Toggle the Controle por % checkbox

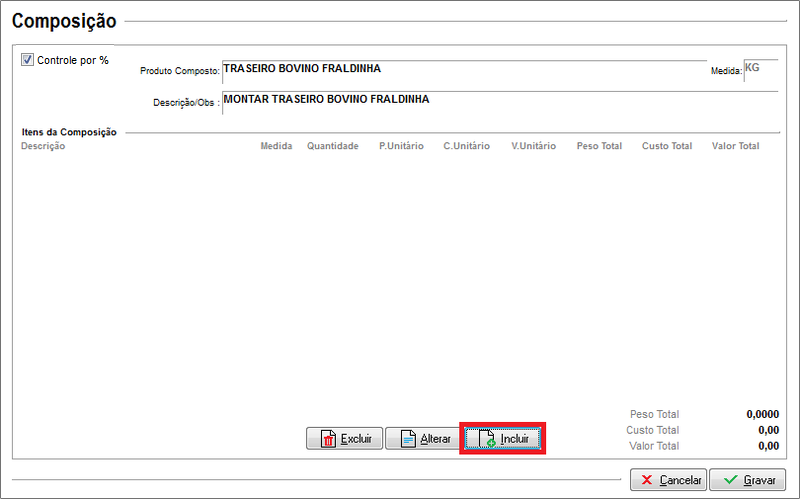point(28,60)
